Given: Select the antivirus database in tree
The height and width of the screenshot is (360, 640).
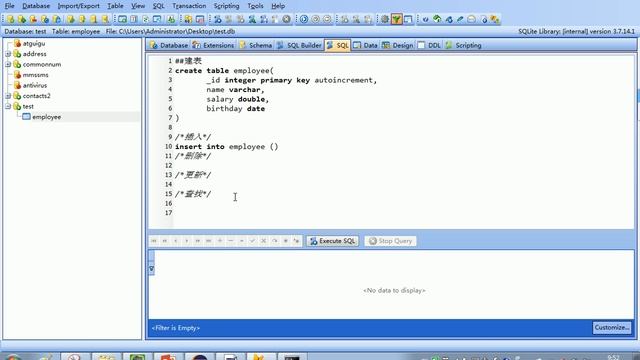Looking at the screenshot, I should [x=35, y=85].
